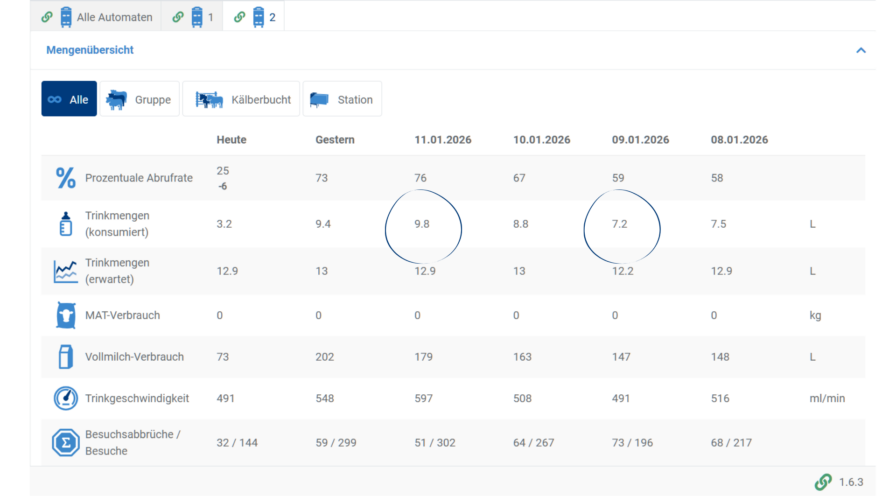Click the baby bottle icon for Trinkmengen konsumiert
Image resolution: width=882 pixels, height=496 pixels.
[x=65, y=224]
